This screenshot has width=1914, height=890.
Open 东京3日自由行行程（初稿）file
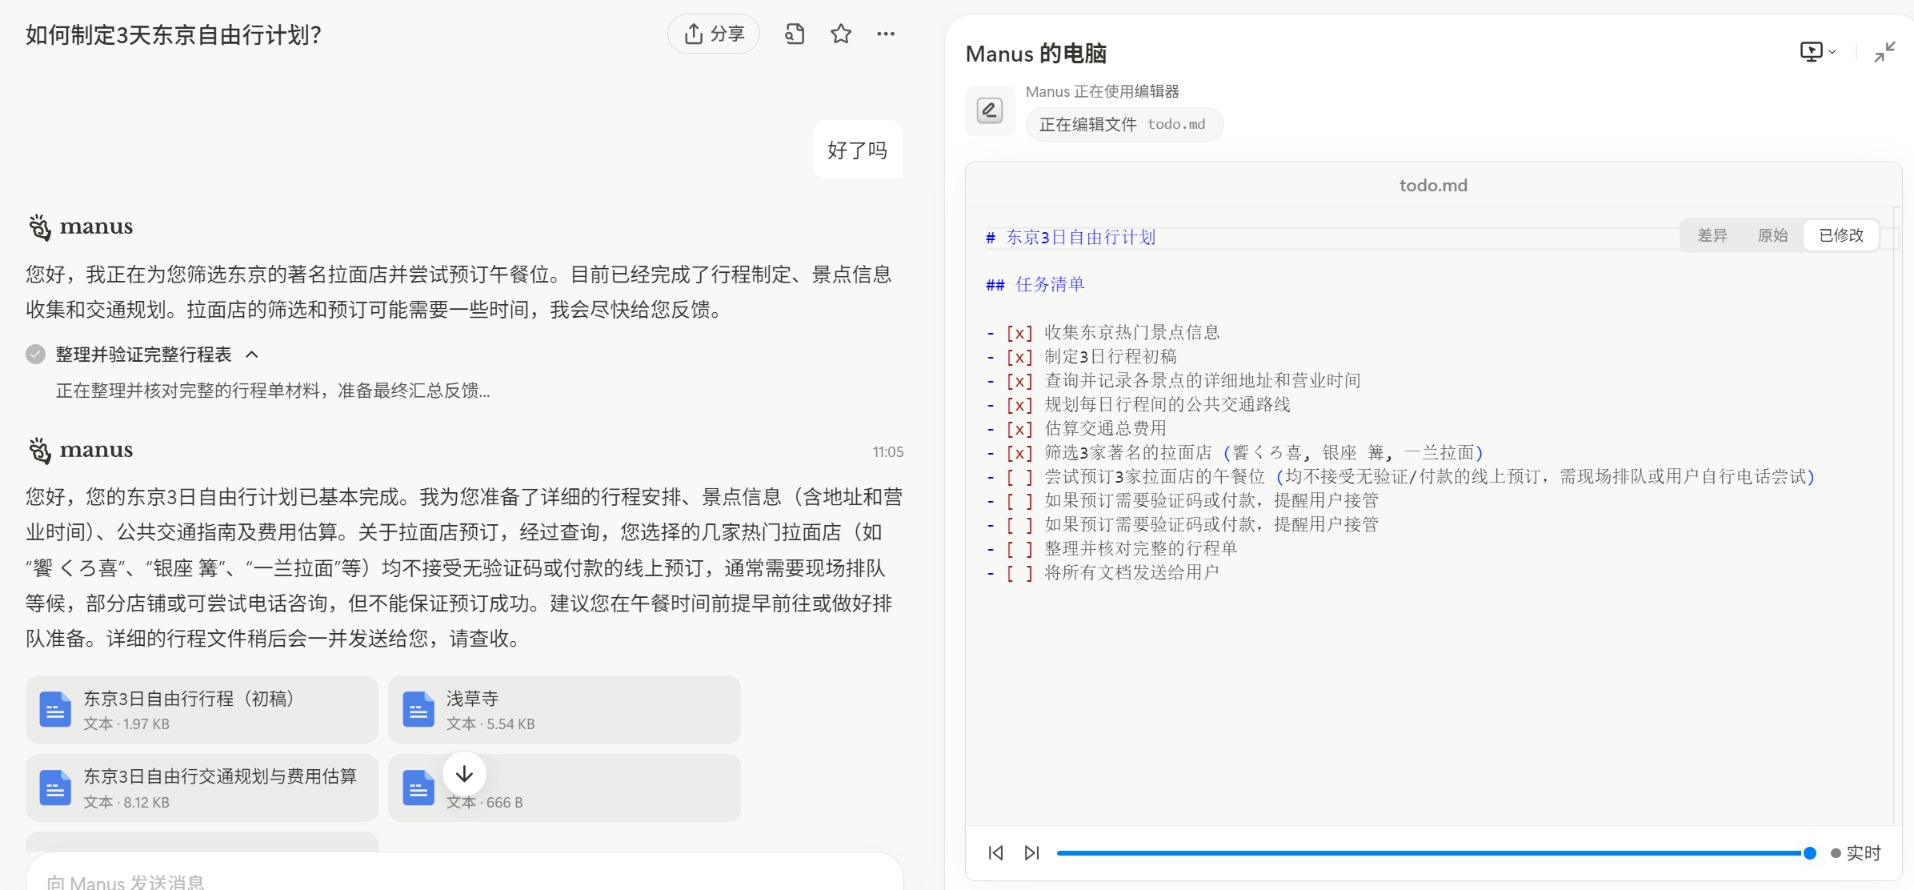(202, 709)
